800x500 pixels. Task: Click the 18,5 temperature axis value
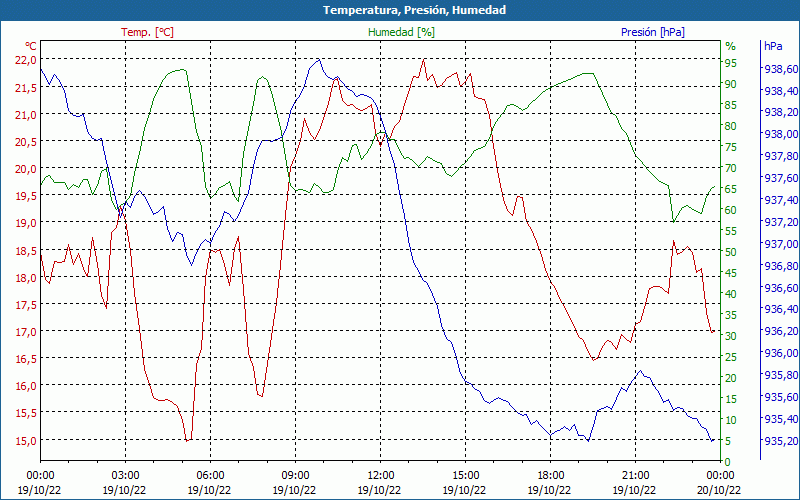coord(24,251)
